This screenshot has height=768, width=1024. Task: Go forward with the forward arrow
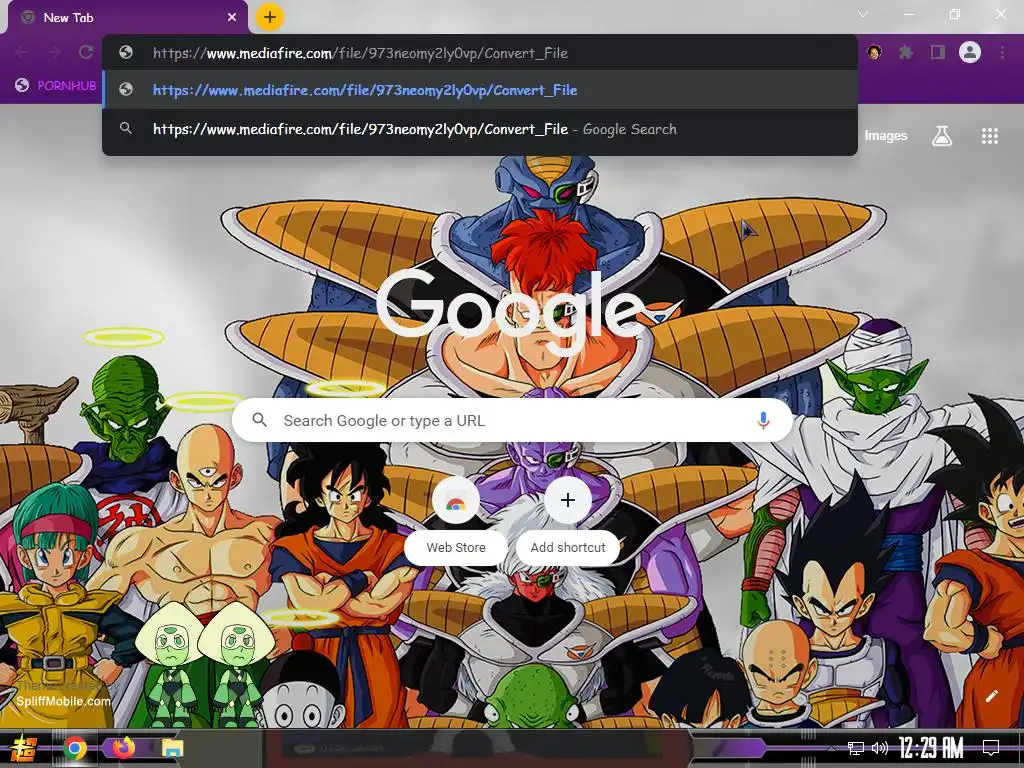(54, 52)
